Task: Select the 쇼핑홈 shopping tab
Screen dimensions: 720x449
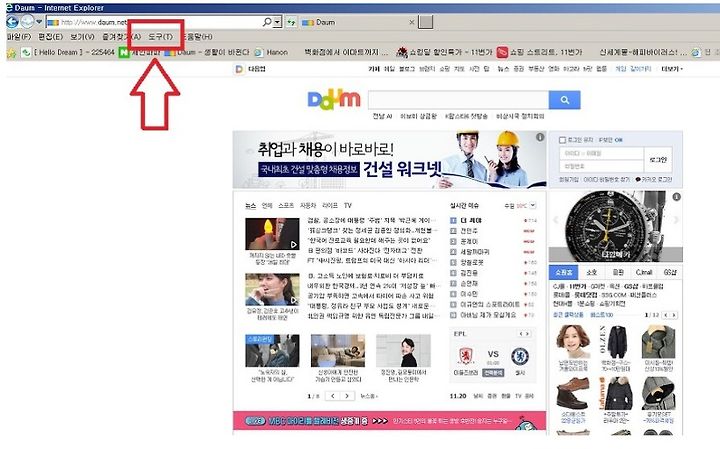Action: [563, 273]
